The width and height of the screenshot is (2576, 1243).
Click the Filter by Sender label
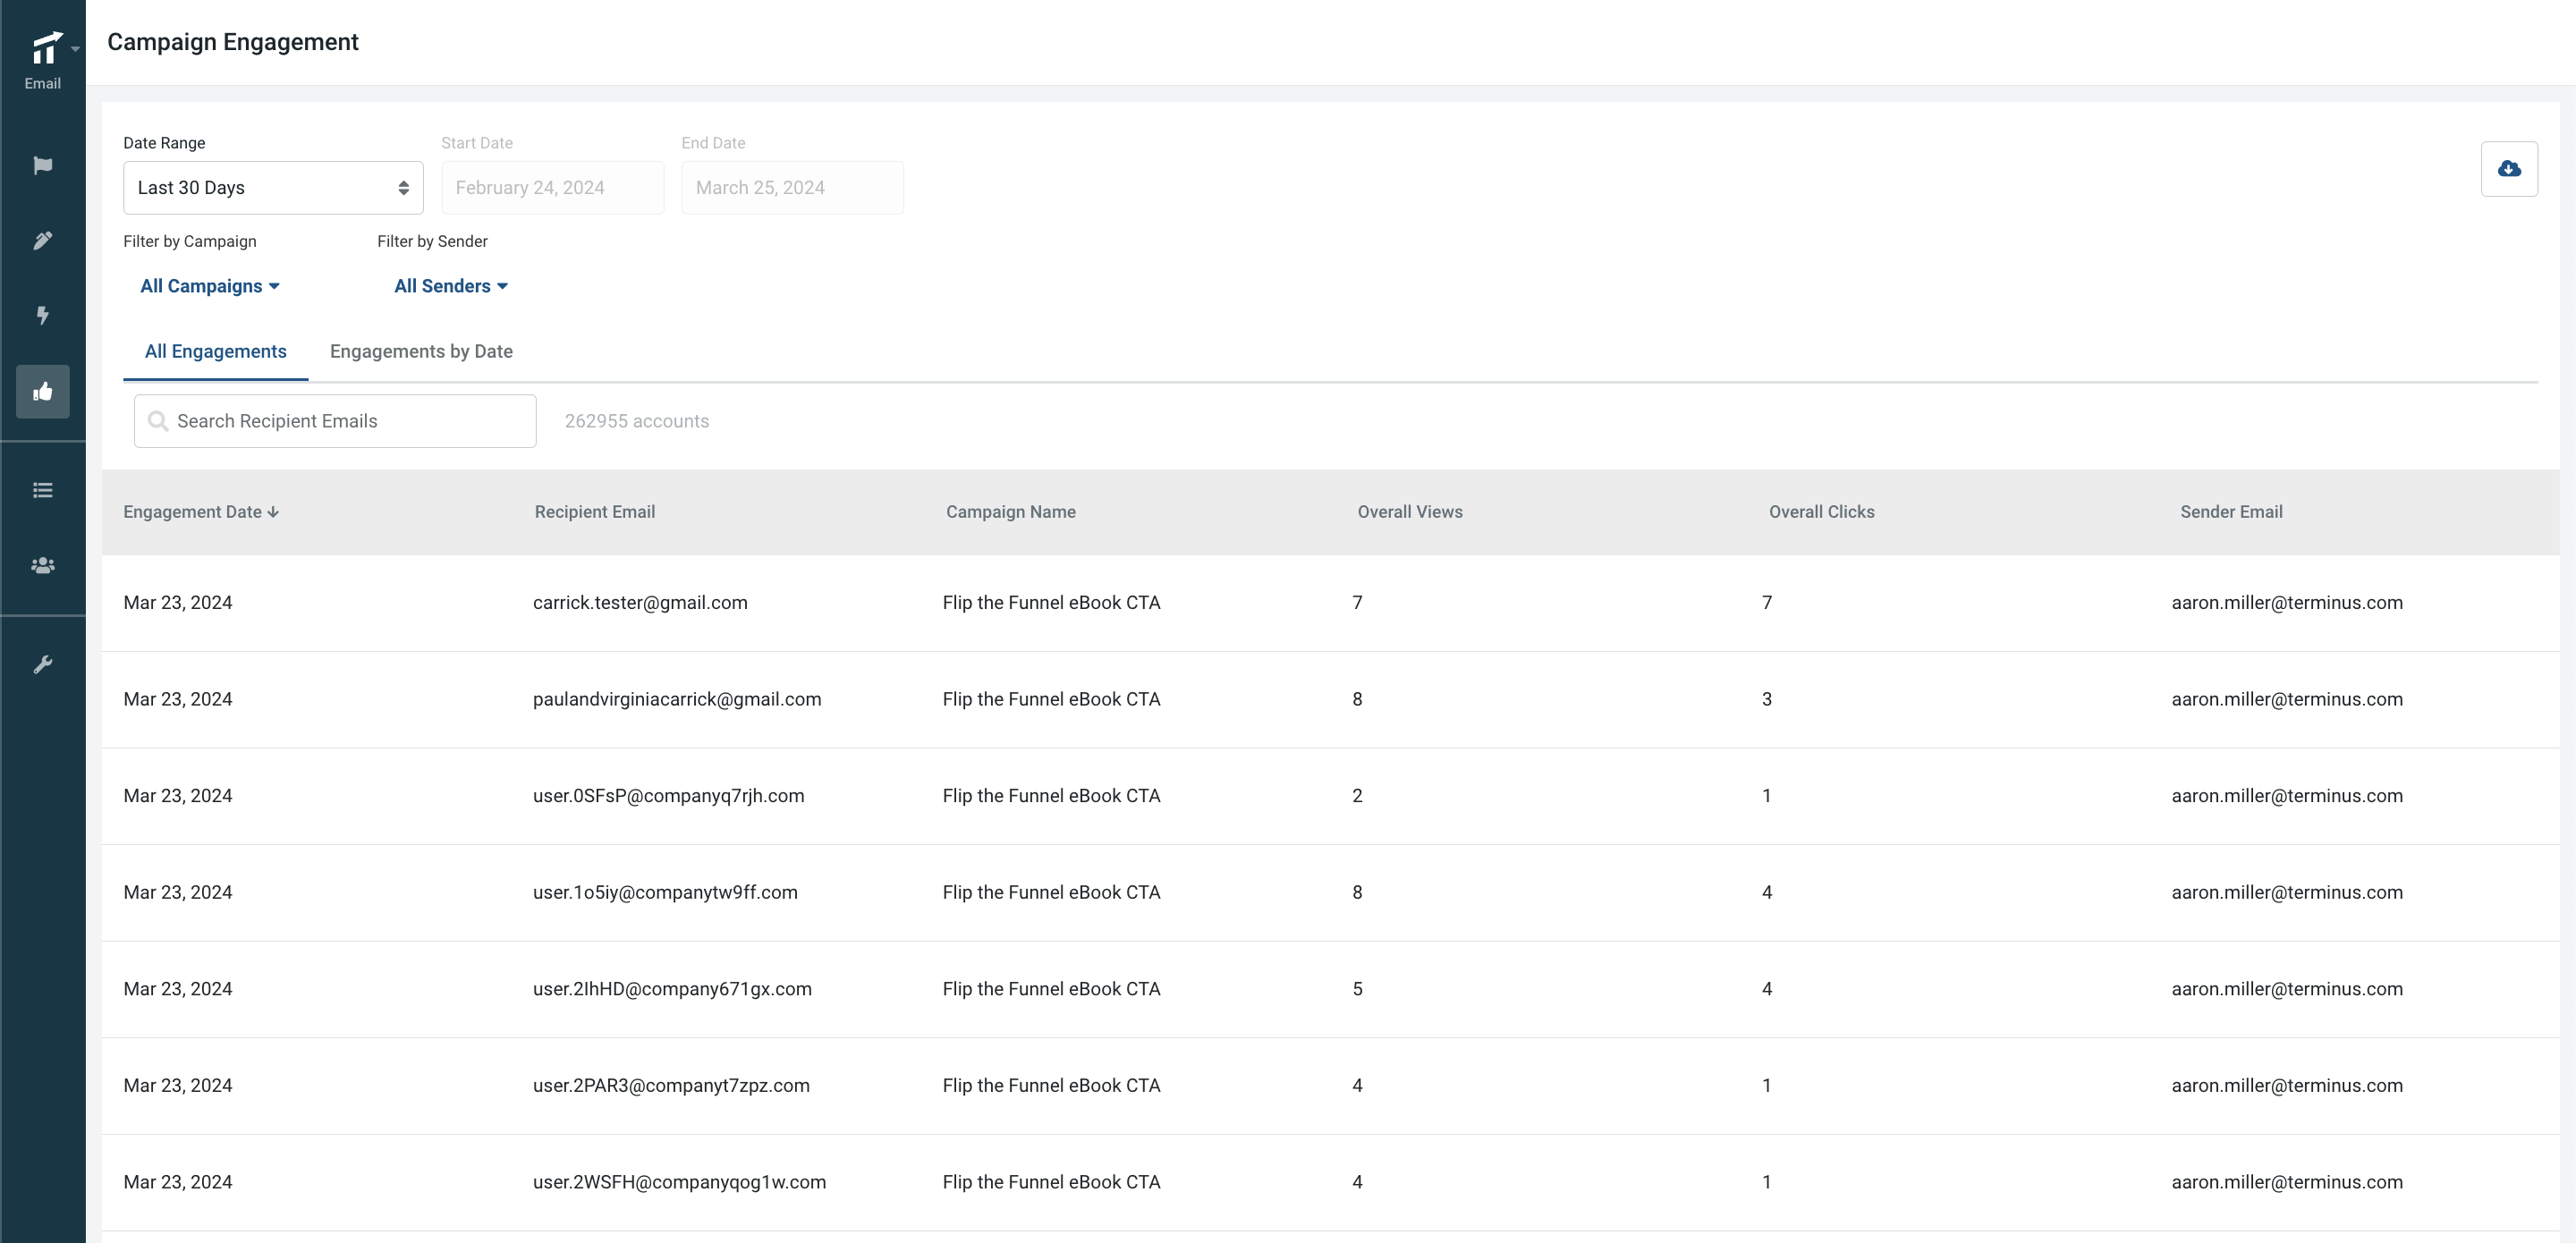pyautogui.click(x=432, y=241)
